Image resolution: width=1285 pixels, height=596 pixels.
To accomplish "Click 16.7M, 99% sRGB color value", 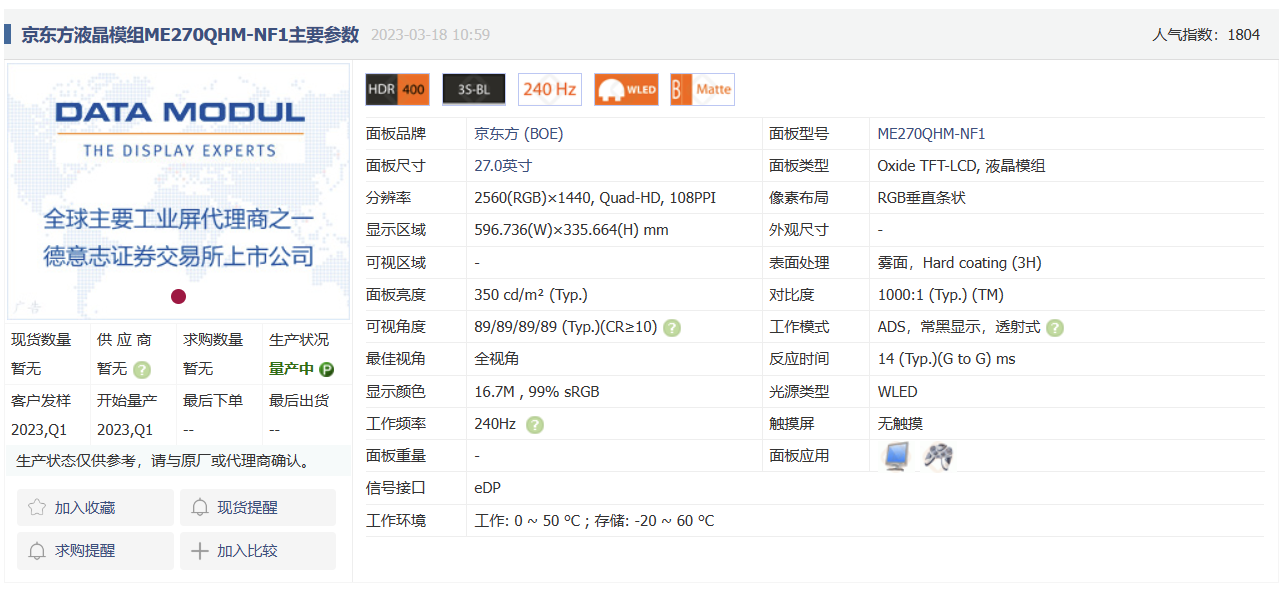I will pos(537,392).
